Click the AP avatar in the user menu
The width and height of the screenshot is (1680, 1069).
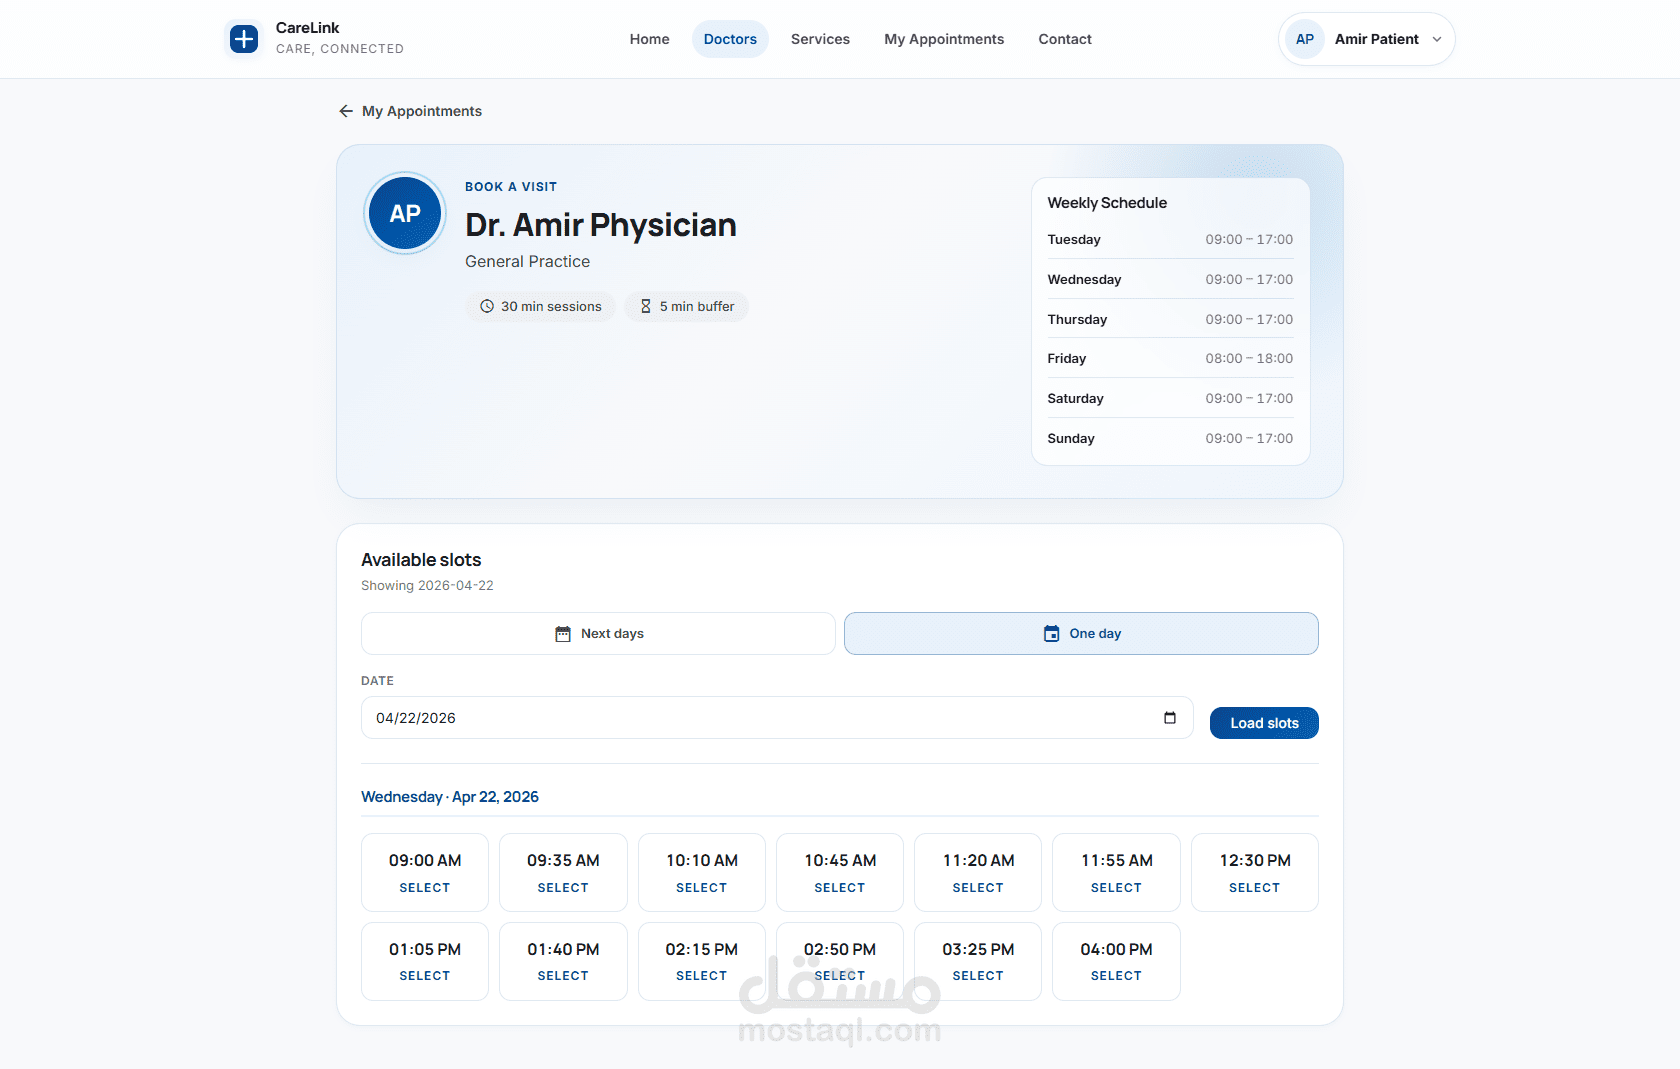pyautogui.click(x=1305, y=39)
